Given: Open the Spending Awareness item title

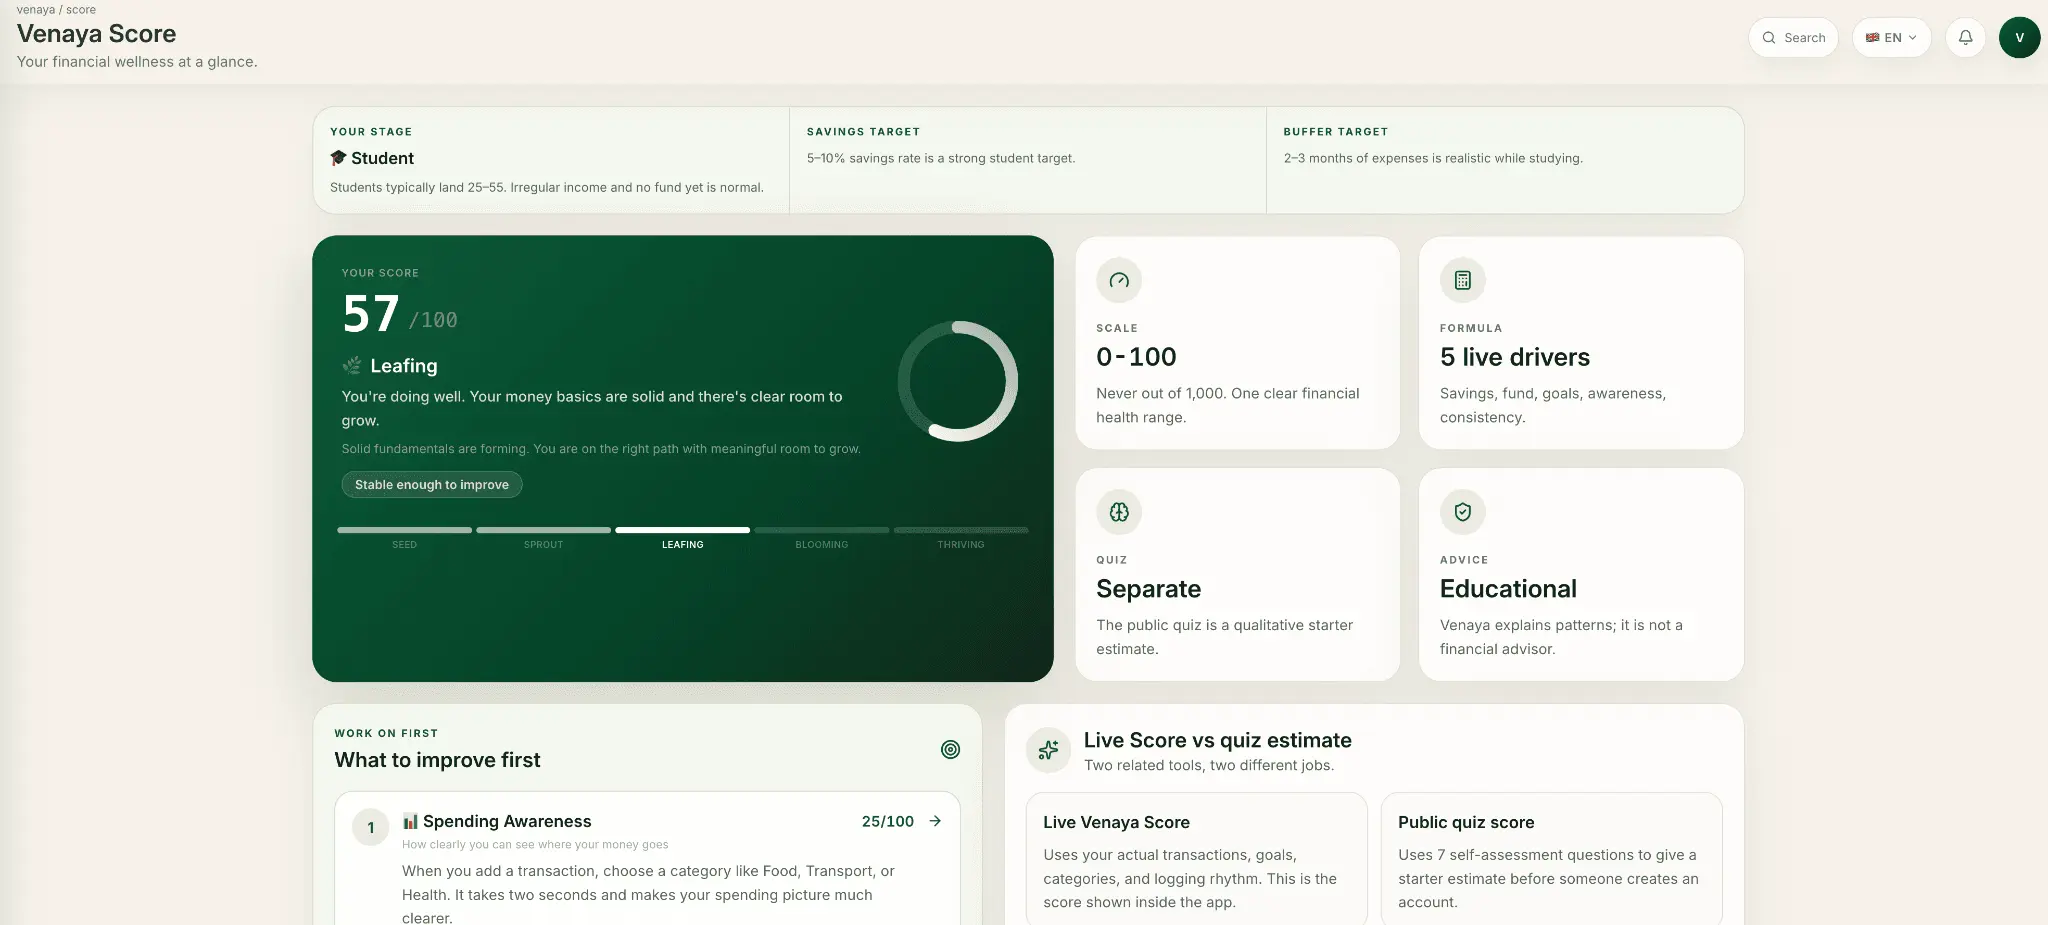Looking at the screenshot, I should click(x=507, y=821).
